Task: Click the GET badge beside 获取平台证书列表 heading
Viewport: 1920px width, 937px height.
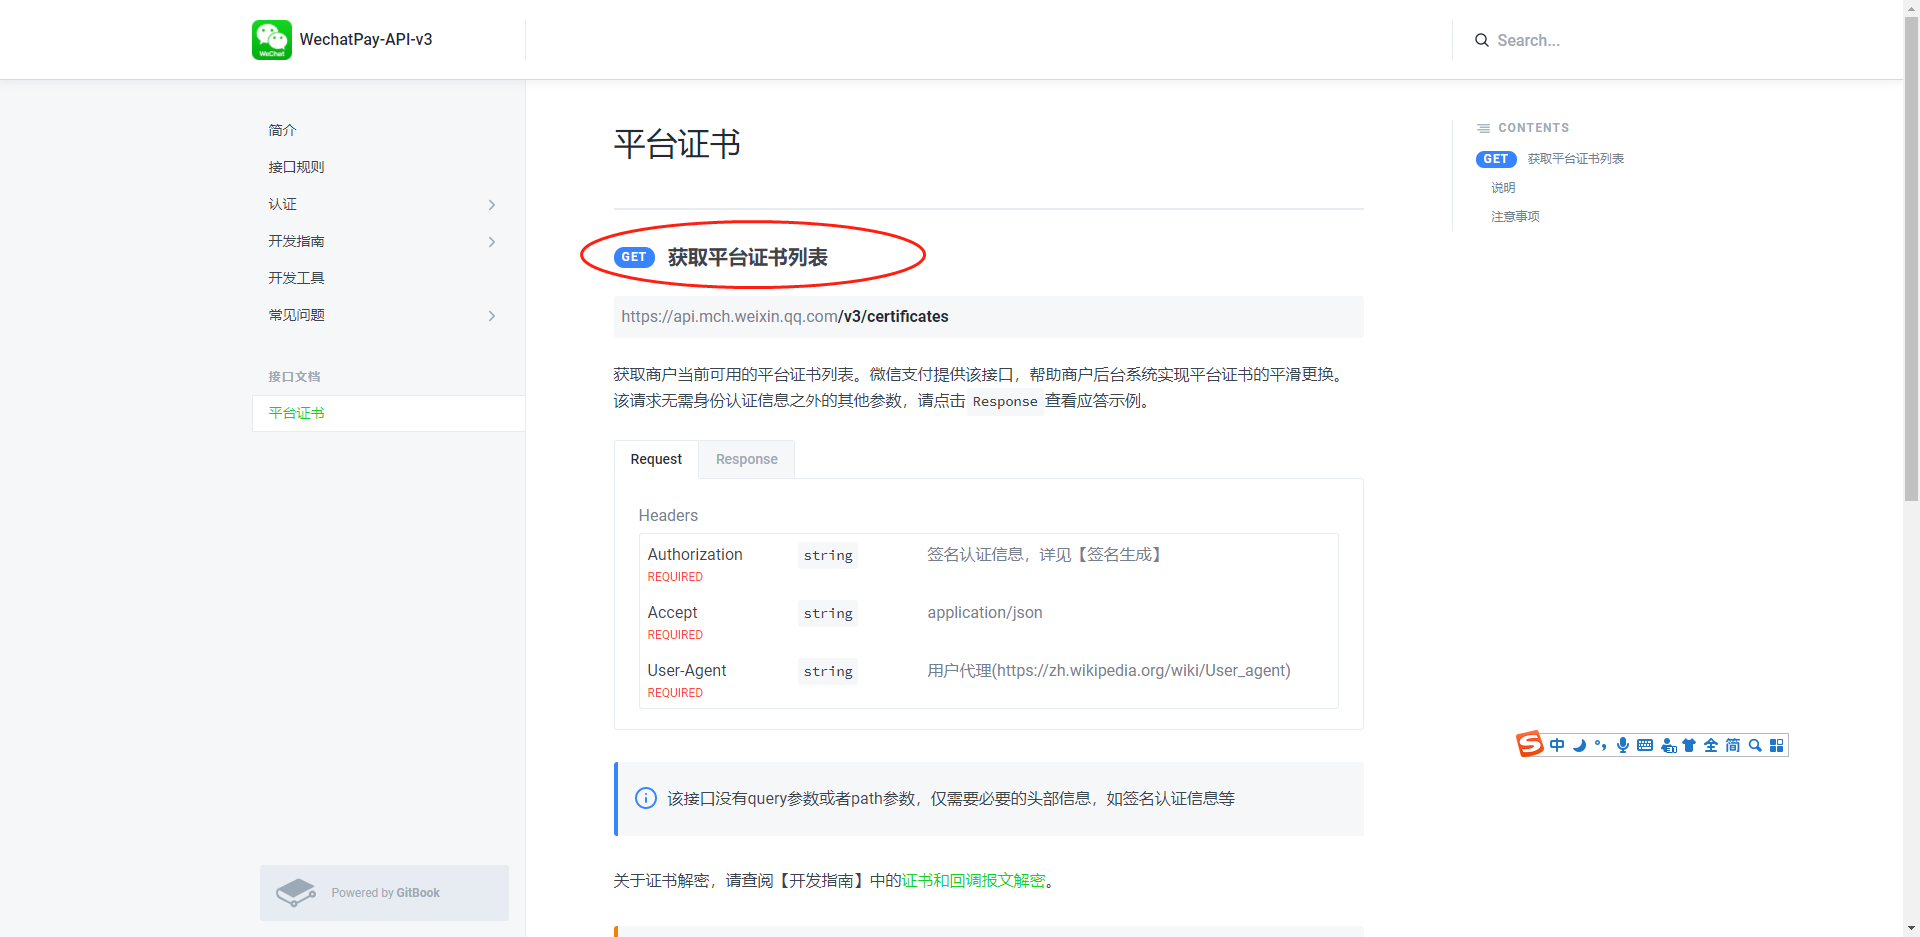Action: (634, 257)
